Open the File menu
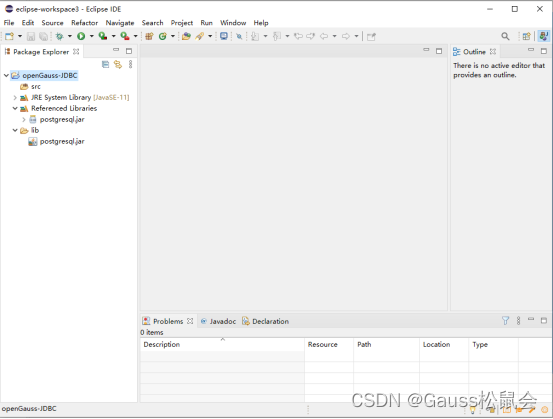 (x=9, y=23)
